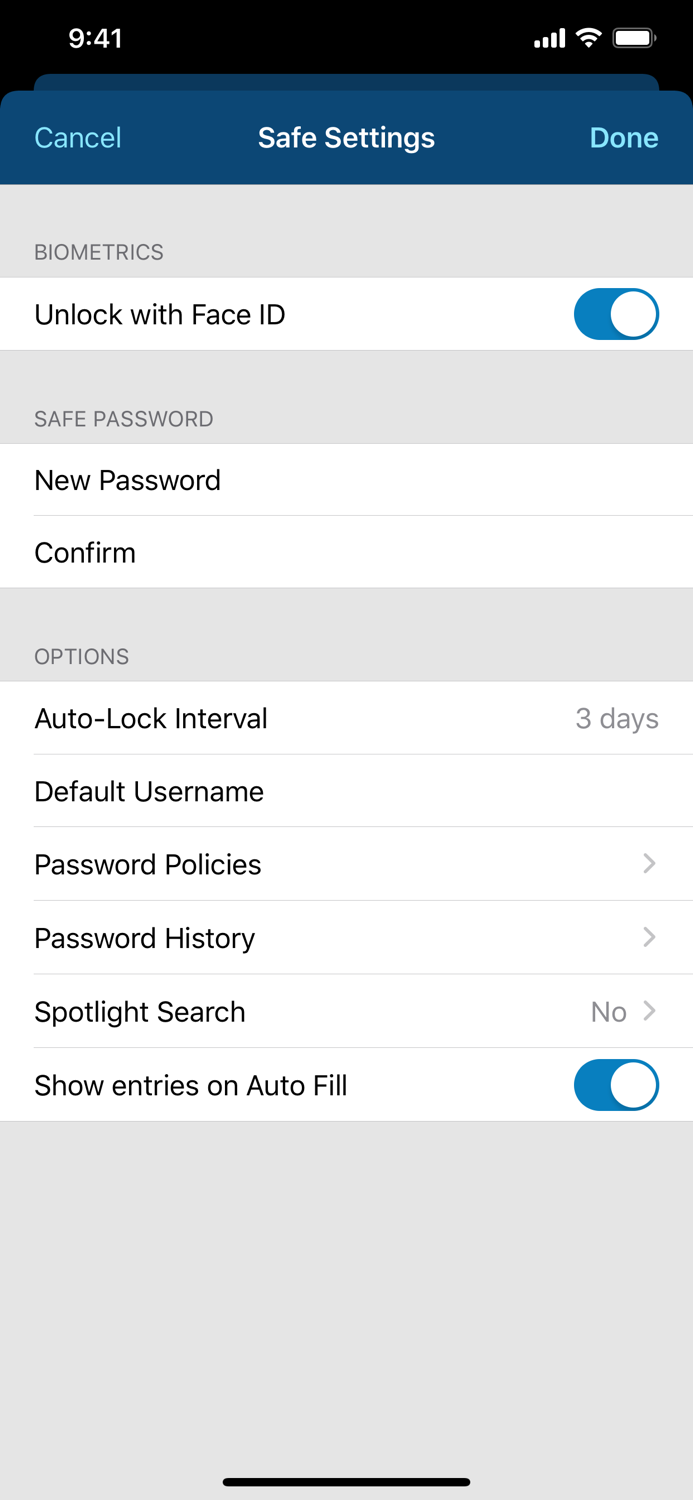
Task: Tap the Safe Settings title
Action: [x=346, y=137]
